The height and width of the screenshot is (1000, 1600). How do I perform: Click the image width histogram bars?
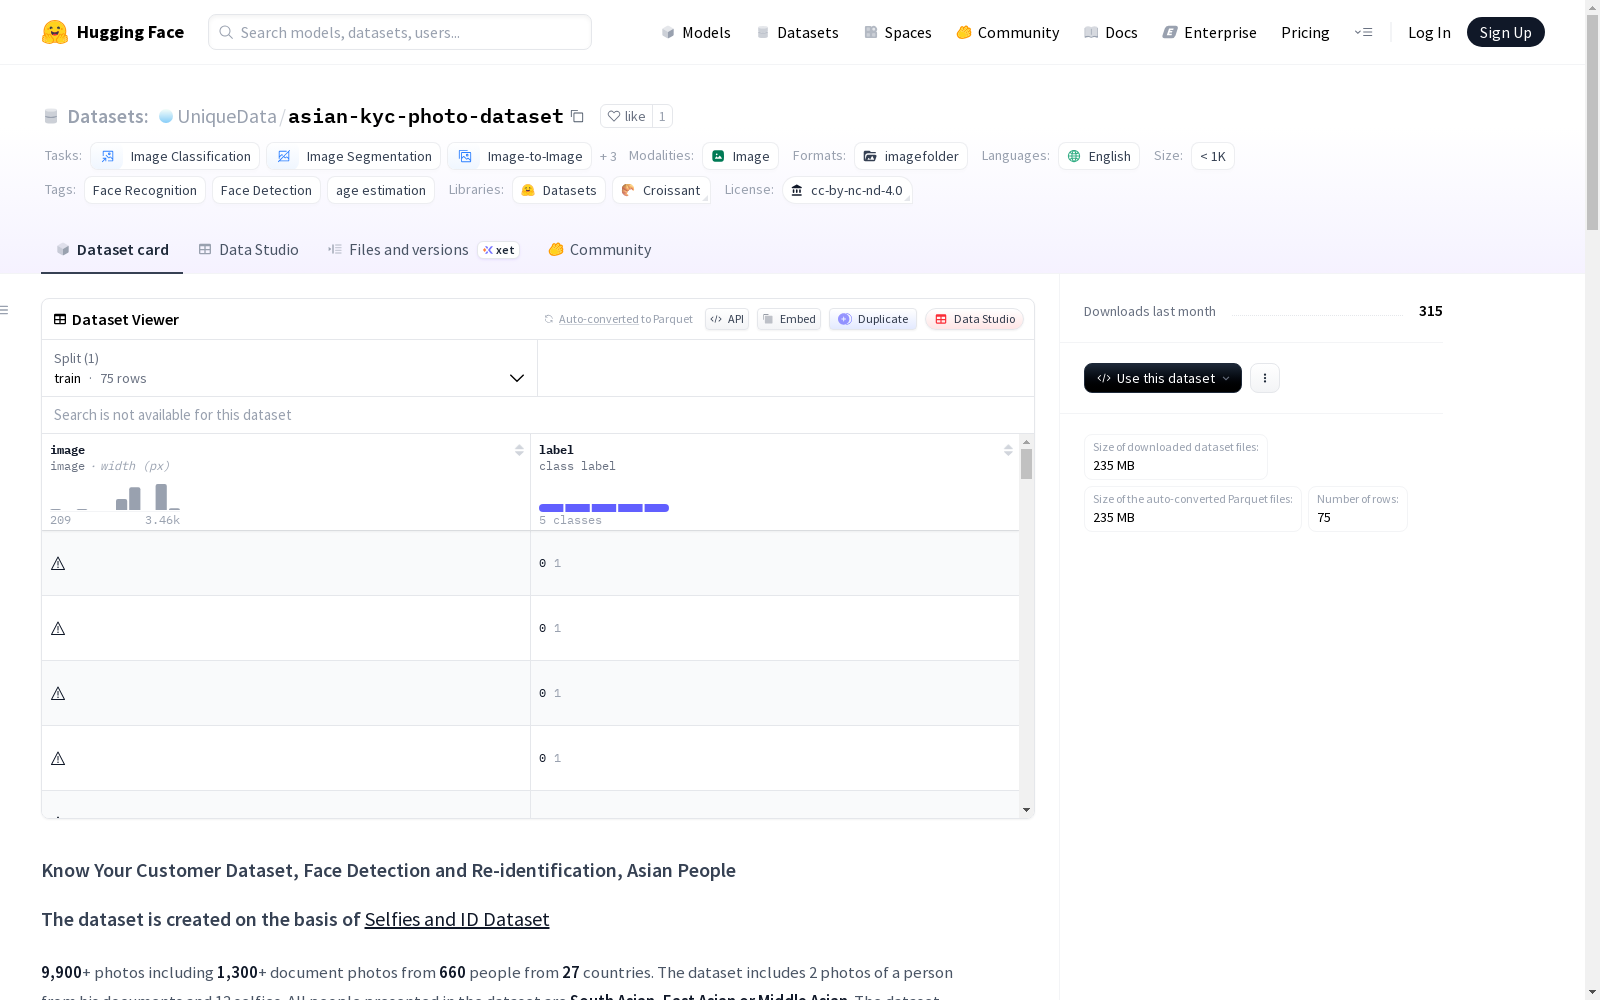tap(115, 496)
